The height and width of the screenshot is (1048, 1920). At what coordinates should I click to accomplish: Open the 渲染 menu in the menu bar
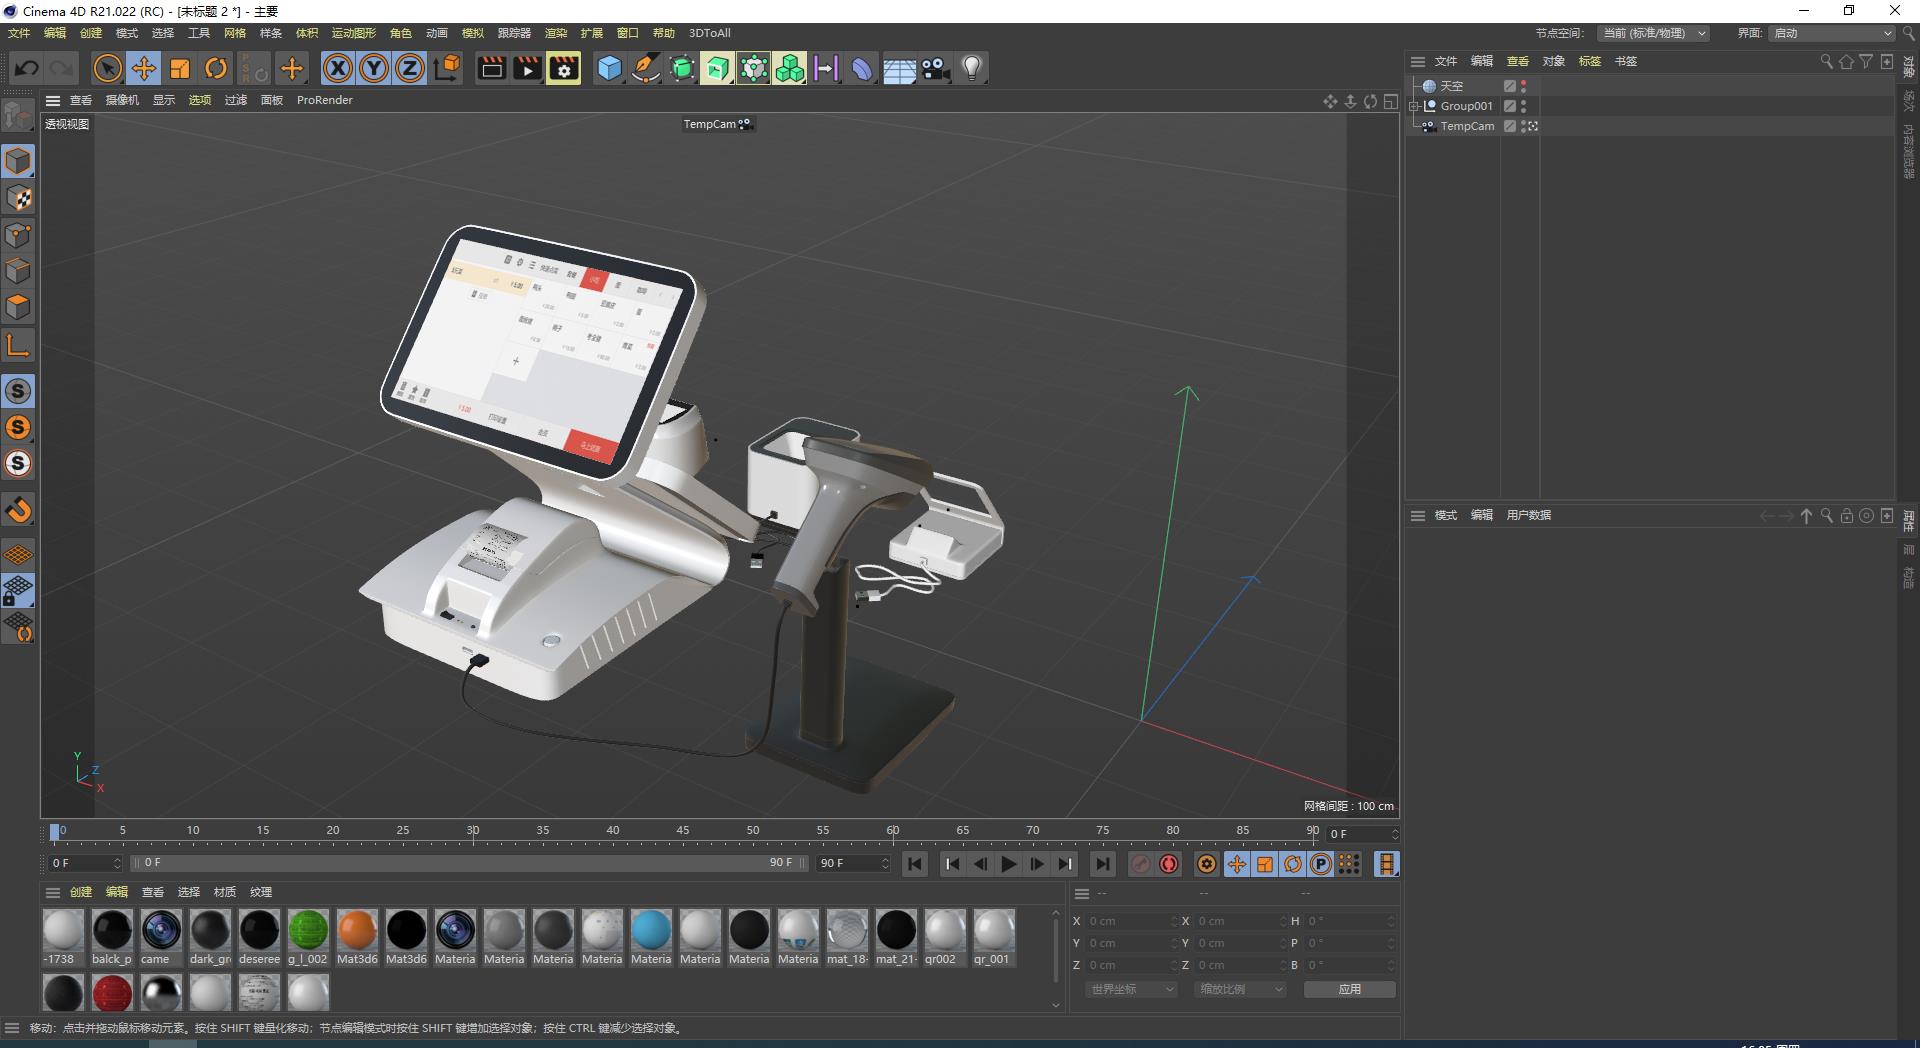coord(555,33)
